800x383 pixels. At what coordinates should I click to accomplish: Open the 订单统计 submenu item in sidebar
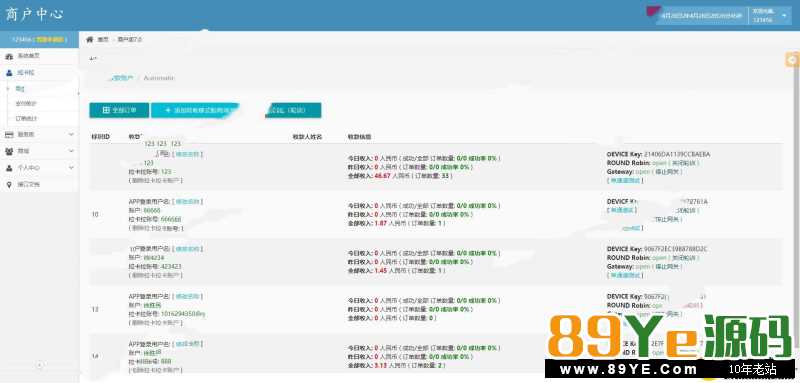(x=26, y=118)
